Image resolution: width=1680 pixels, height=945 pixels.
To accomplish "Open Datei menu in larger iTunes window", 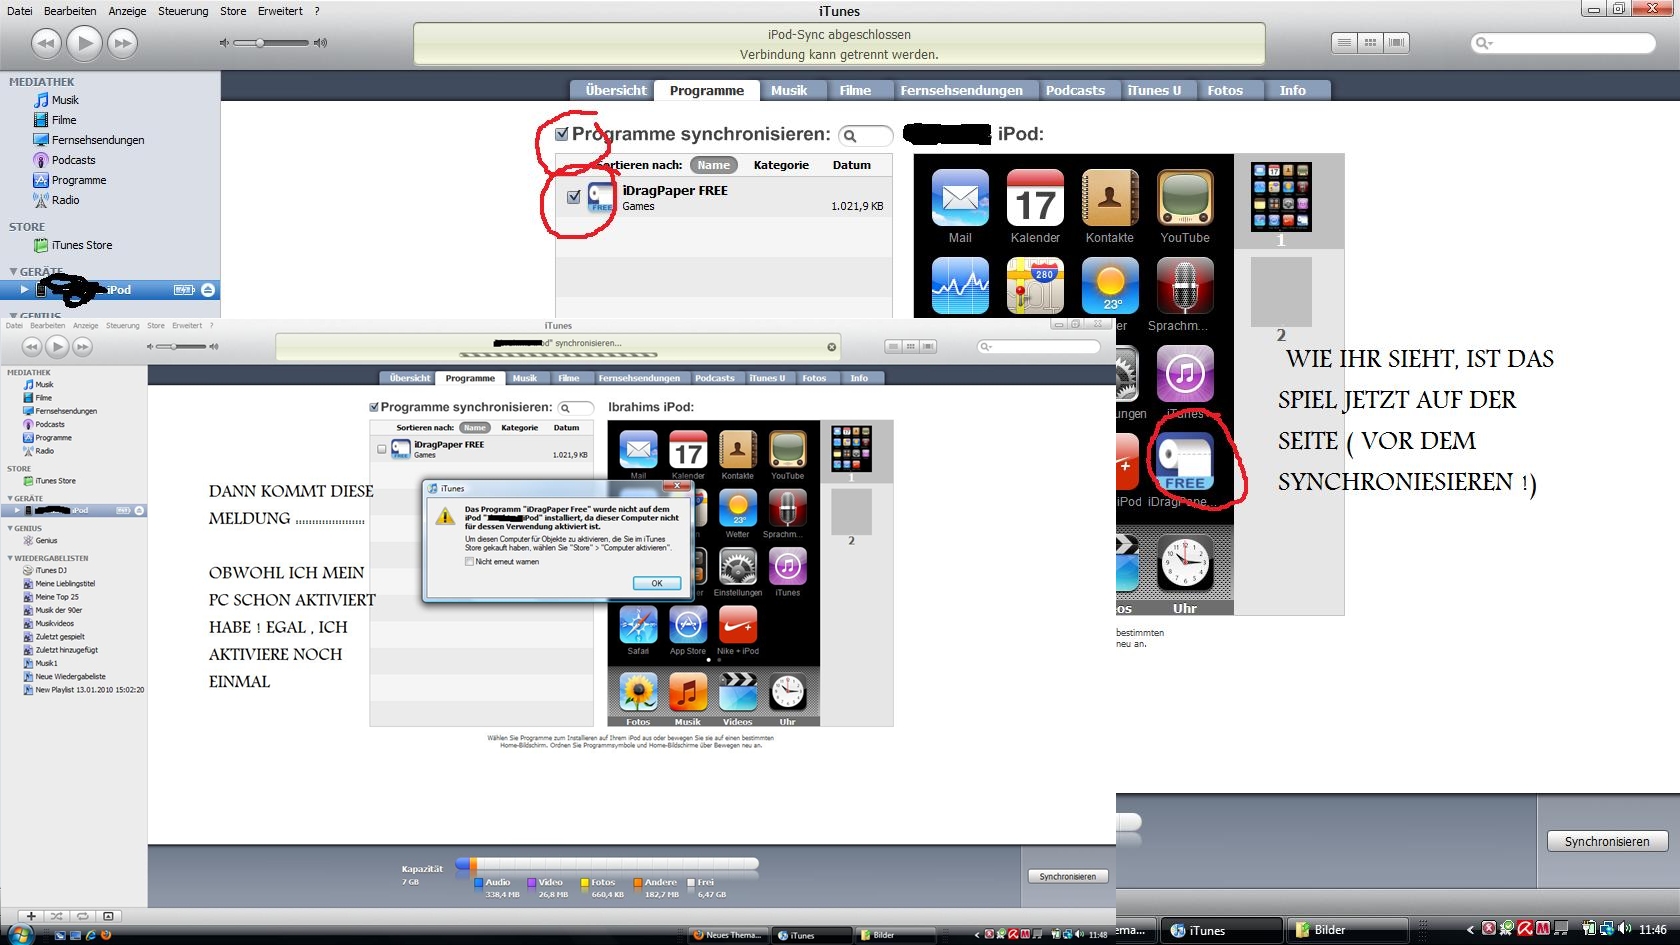I will point(19,11).
